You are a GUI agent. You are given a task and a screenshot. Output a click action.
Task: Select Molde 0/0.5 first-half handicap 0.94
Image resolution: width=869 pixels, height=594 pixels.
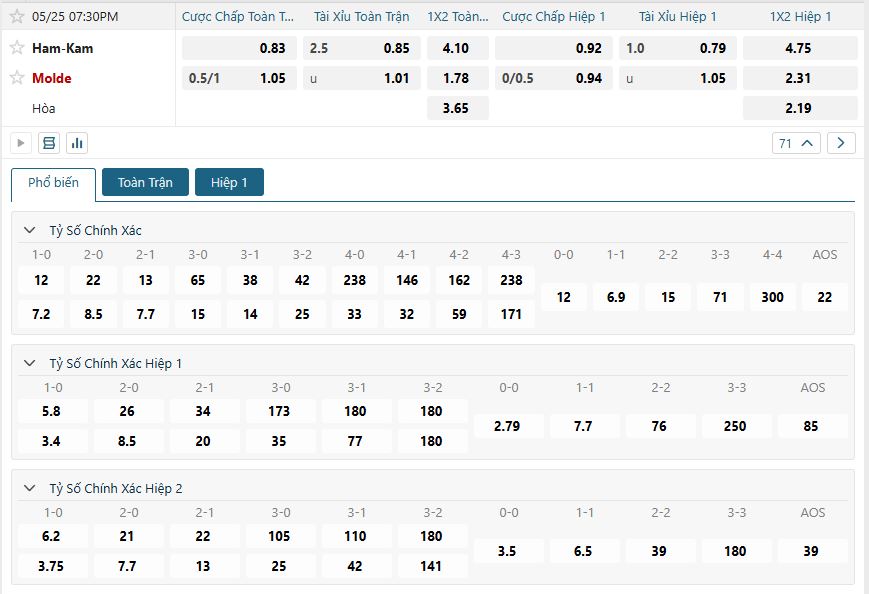tap(554, 78)
